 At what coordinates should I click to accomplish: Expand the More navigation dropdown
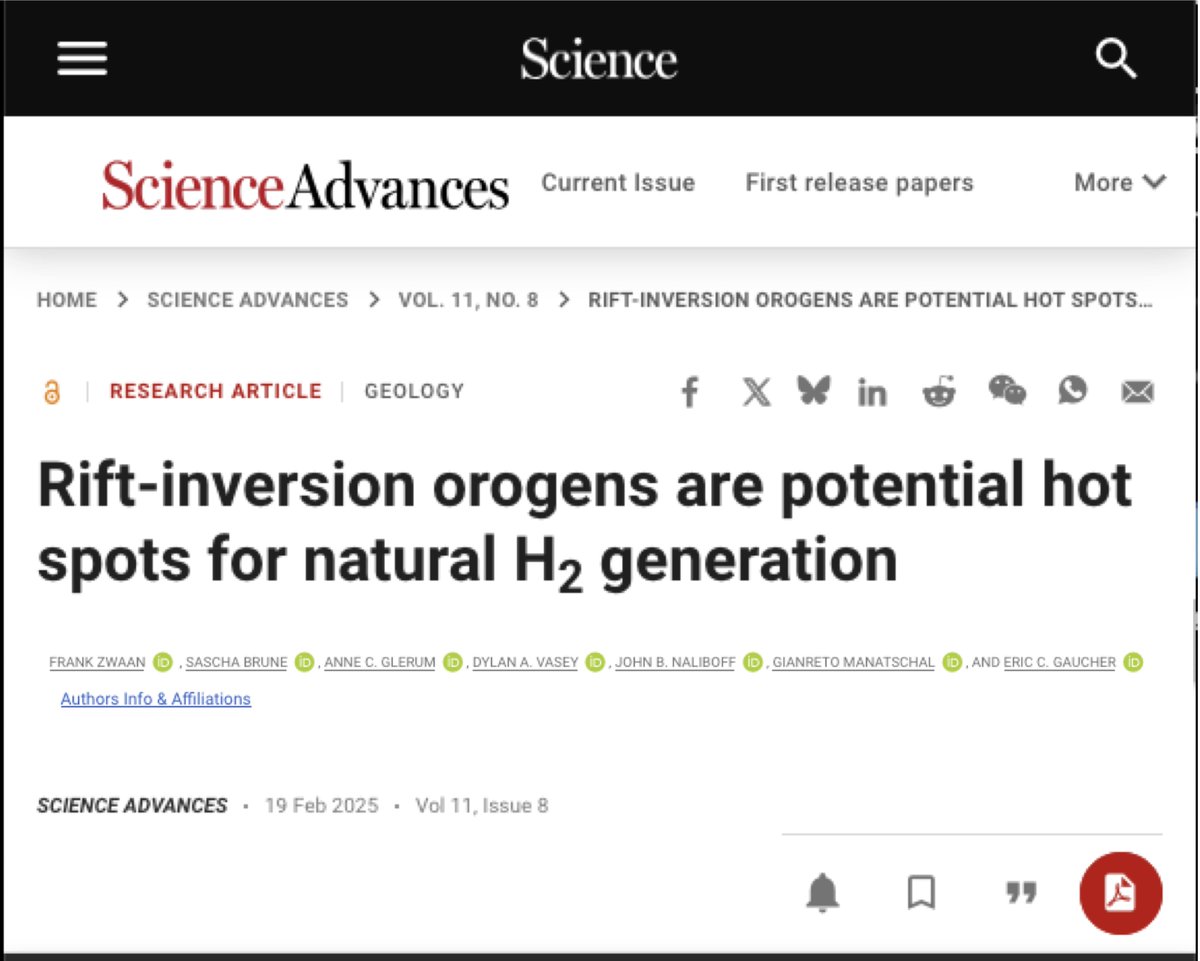[1119, 182]
